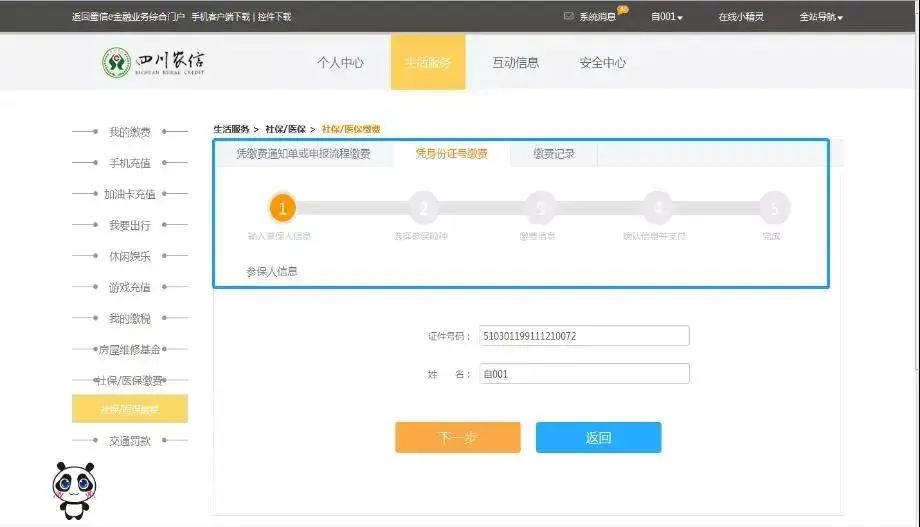Go to 安全中心 in top navigation
Image resolution: width=920 pixels, height=527 pixels.
tap(602, 62)
